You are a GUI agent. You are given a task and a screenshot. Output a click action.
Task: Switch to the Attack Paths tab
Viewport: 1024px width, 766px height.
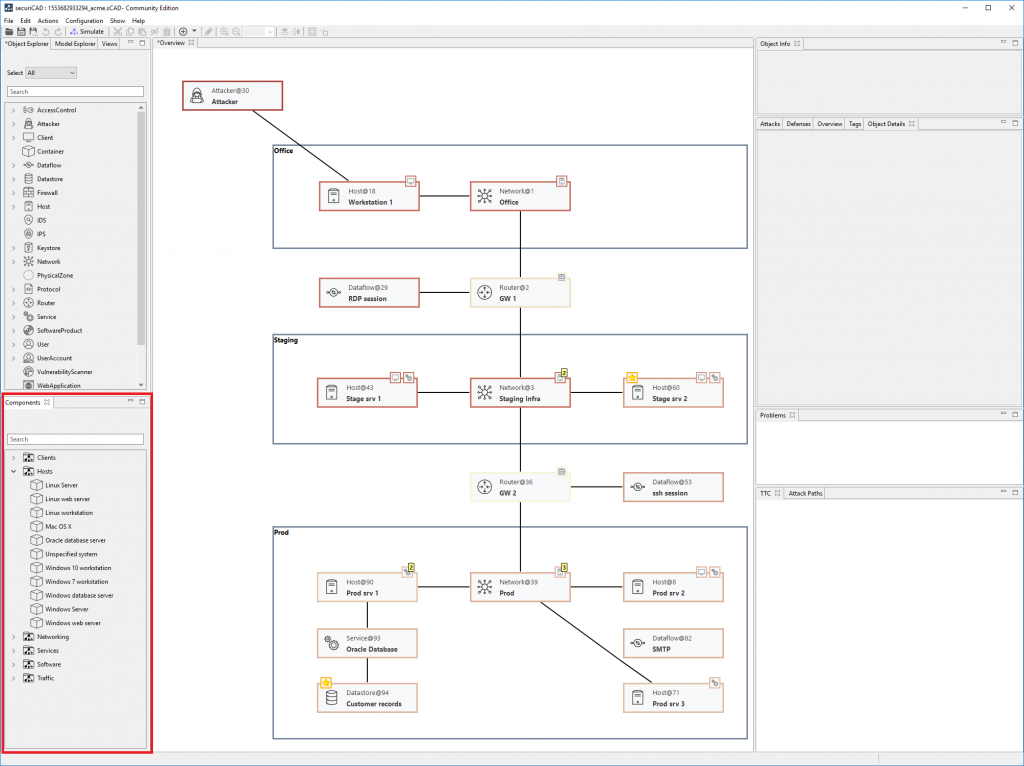click(x=805, y=493)
